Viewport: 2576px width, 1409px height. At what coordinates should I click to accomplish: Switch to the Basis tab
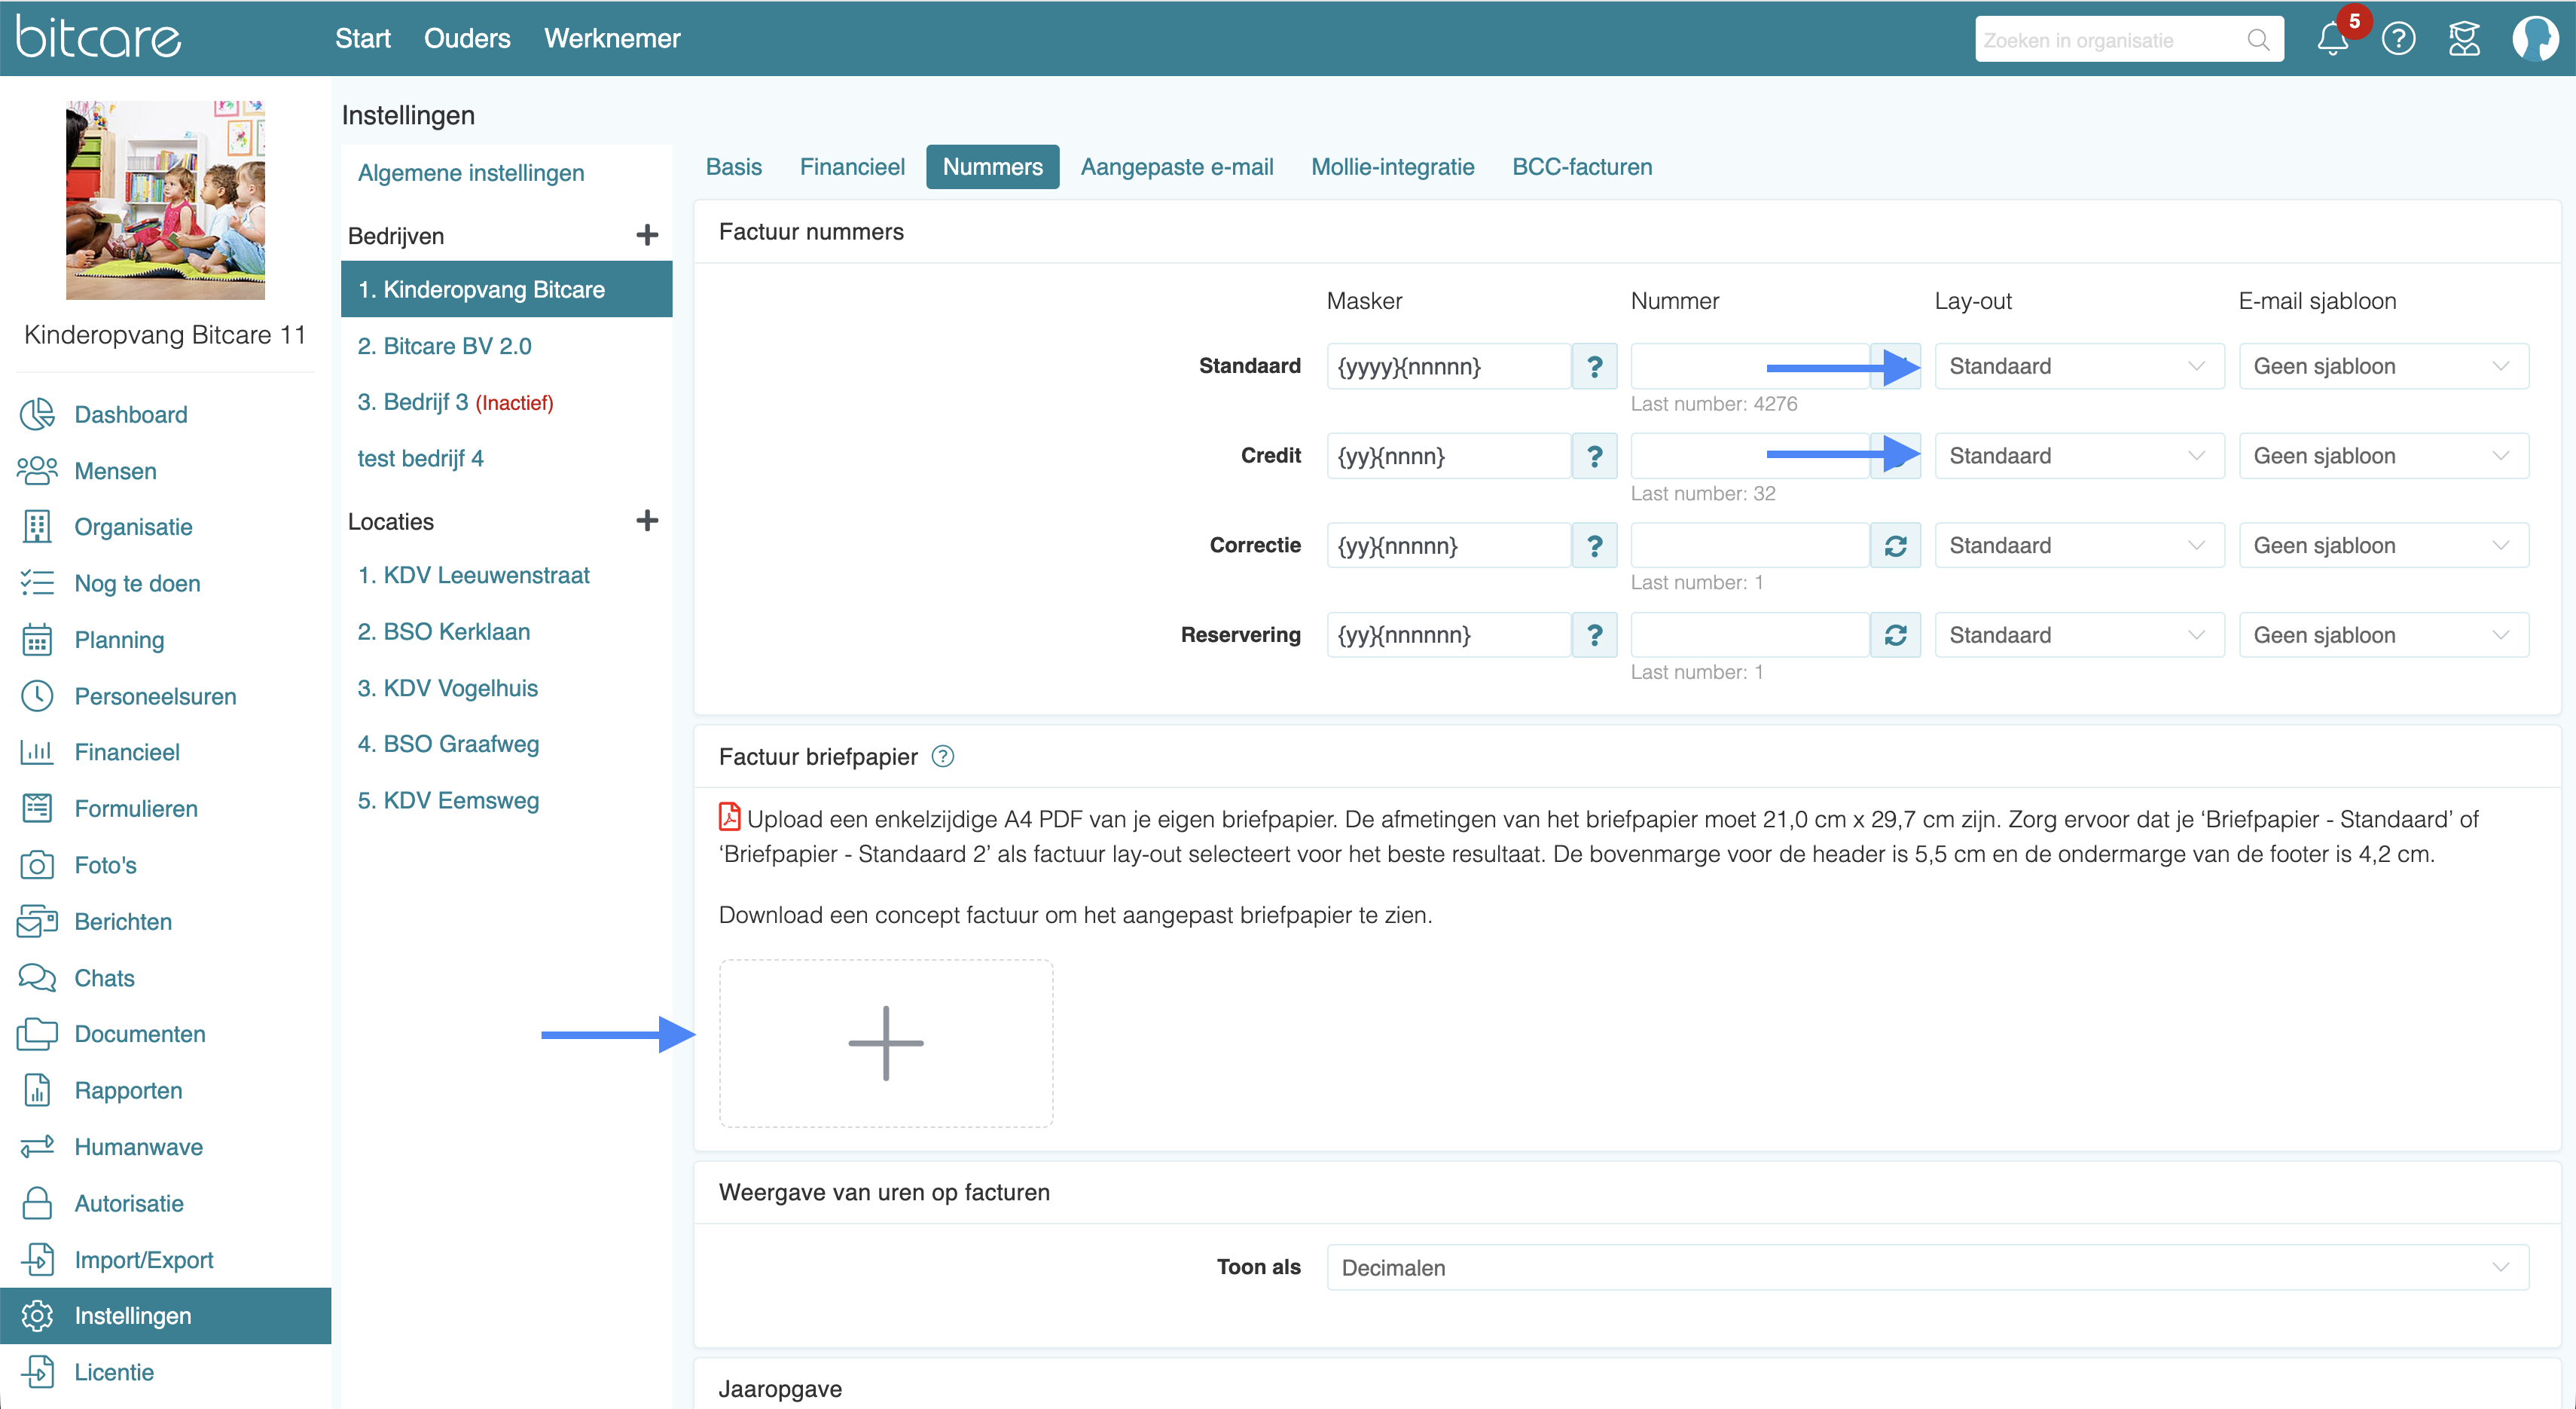tap(734, 166)
